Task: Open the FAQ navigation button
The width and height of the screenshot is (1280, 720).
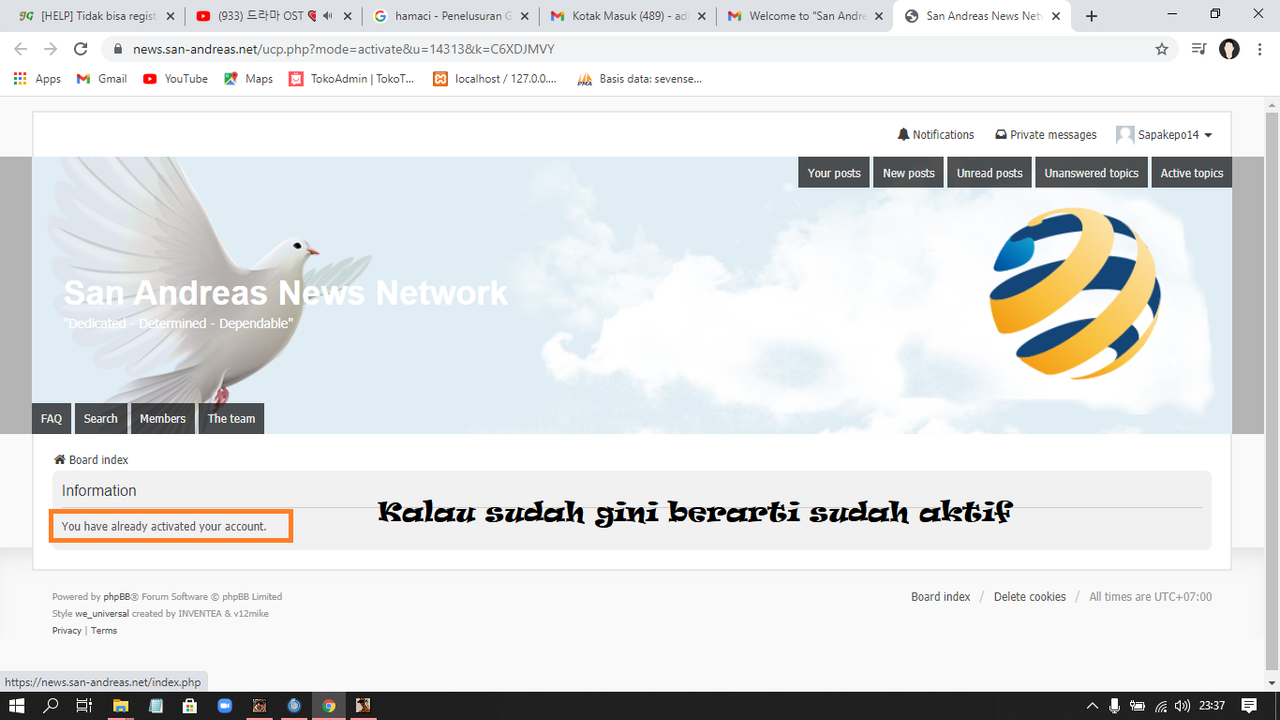Action: (51, 419)
